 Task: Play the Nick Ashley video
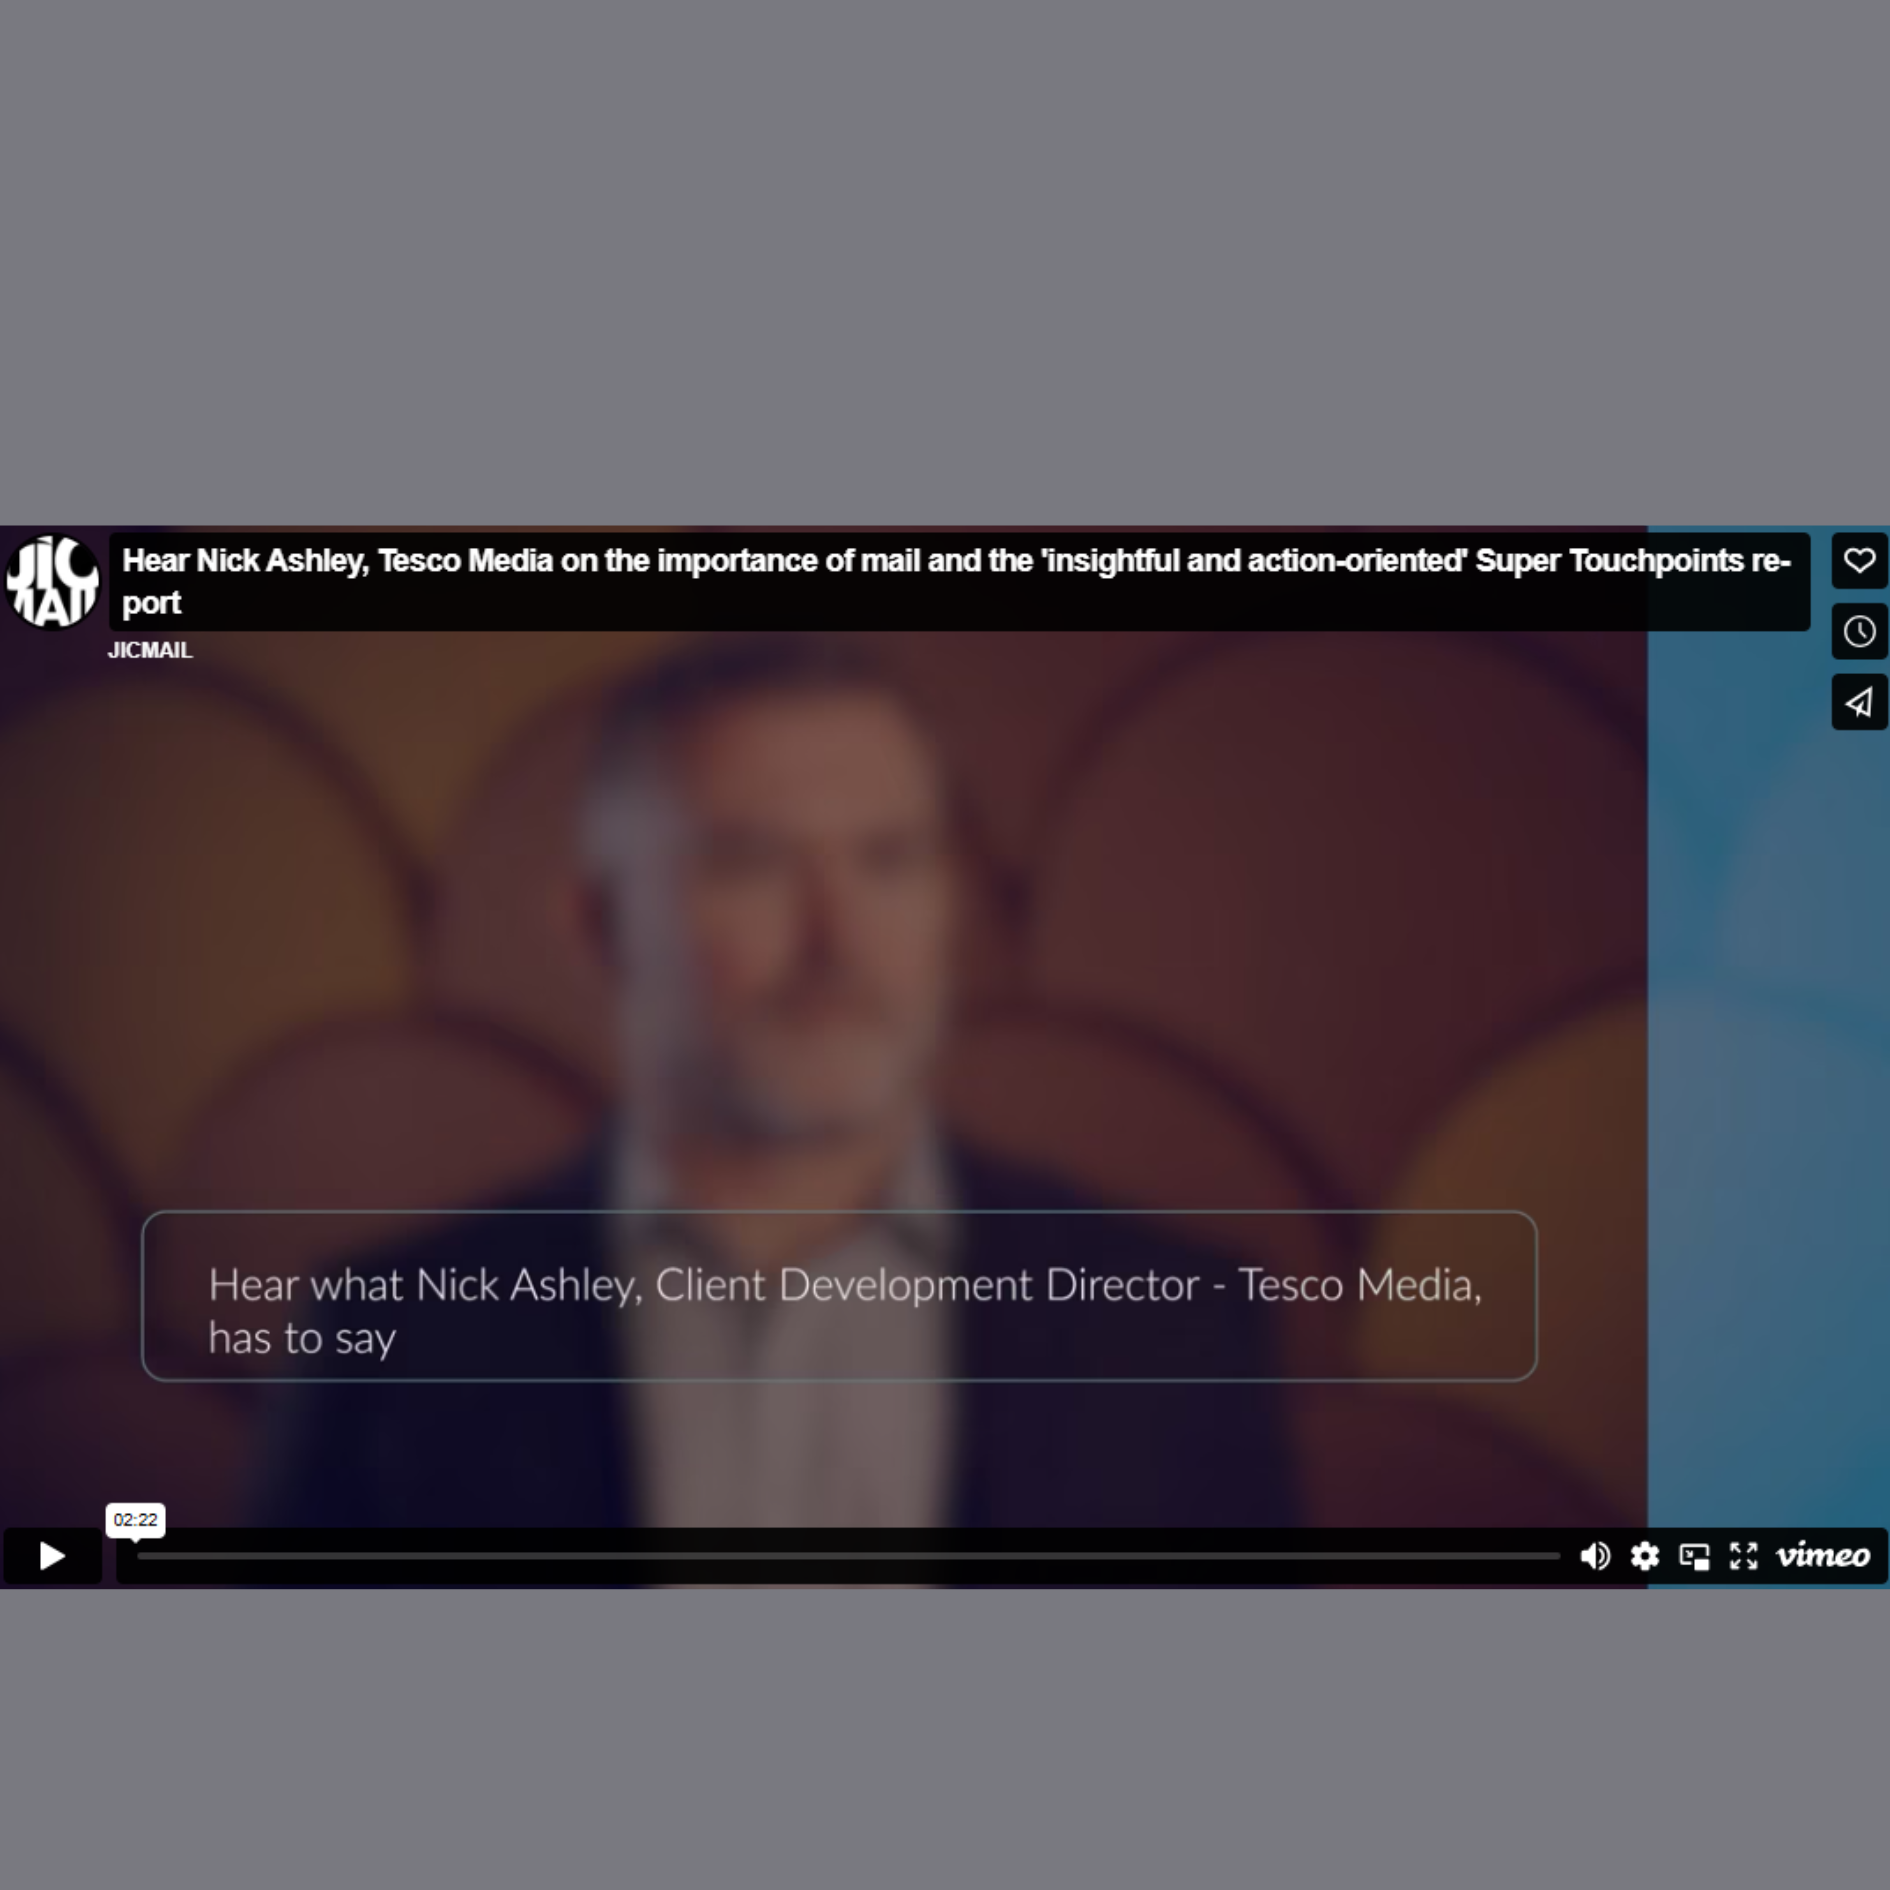click(x=52, y=1555)
